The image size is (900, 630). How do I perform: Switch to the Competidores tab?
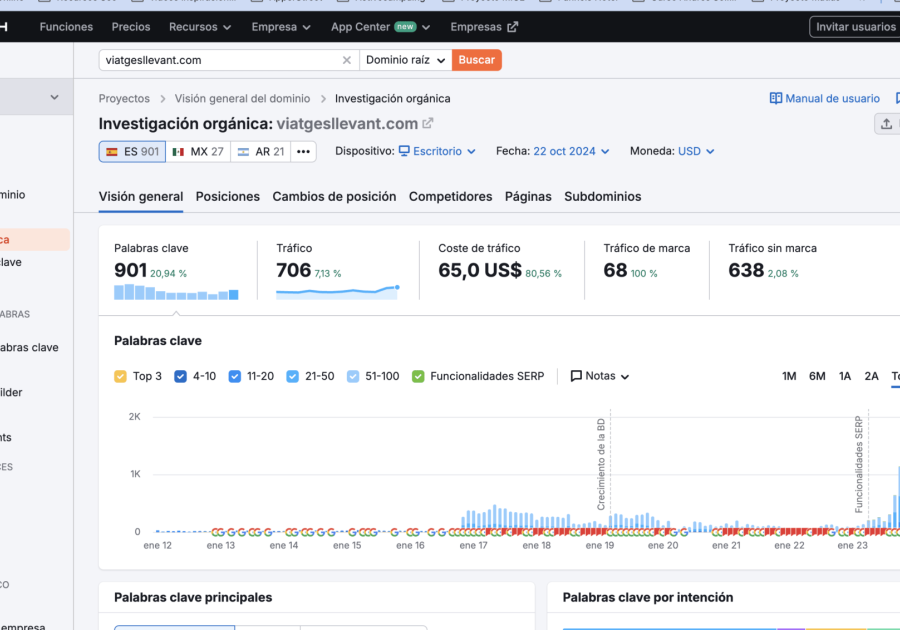coord(451,196)
